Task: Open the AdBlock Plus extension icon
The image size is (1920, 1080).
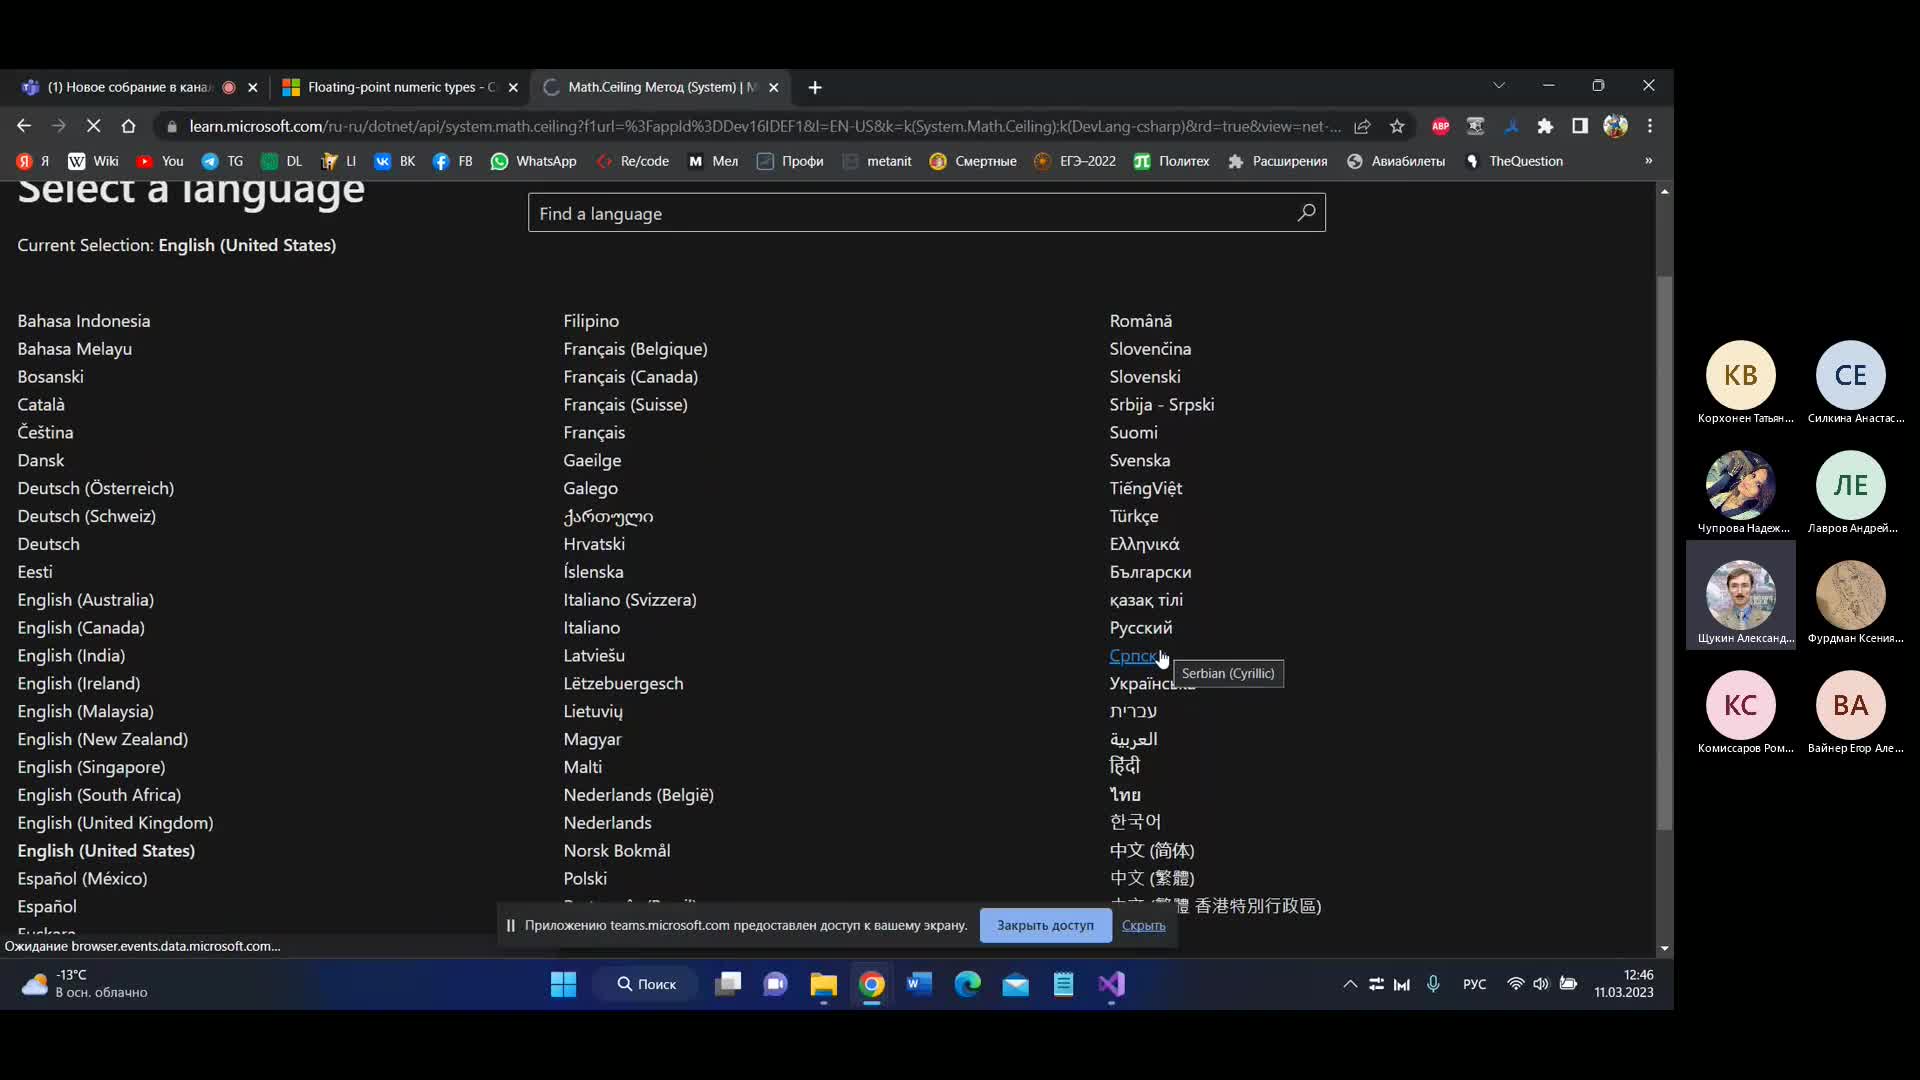Action: click(1440, 126)
